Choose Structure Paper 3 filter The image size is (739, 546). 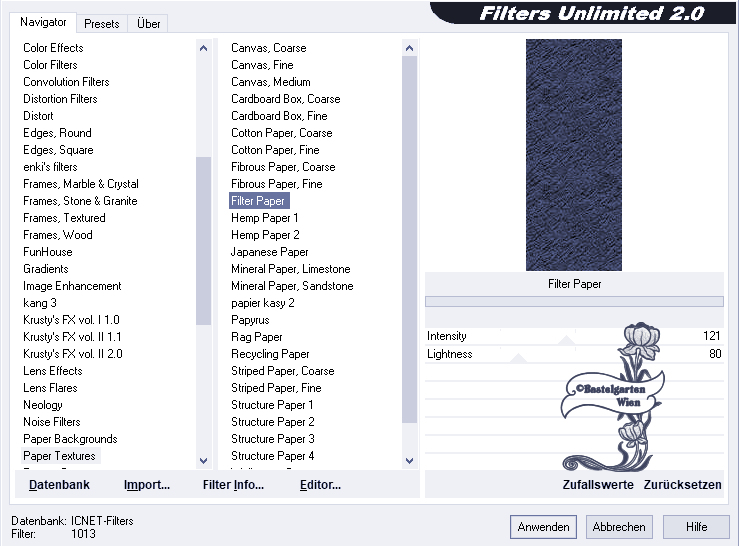click(273, 438)
